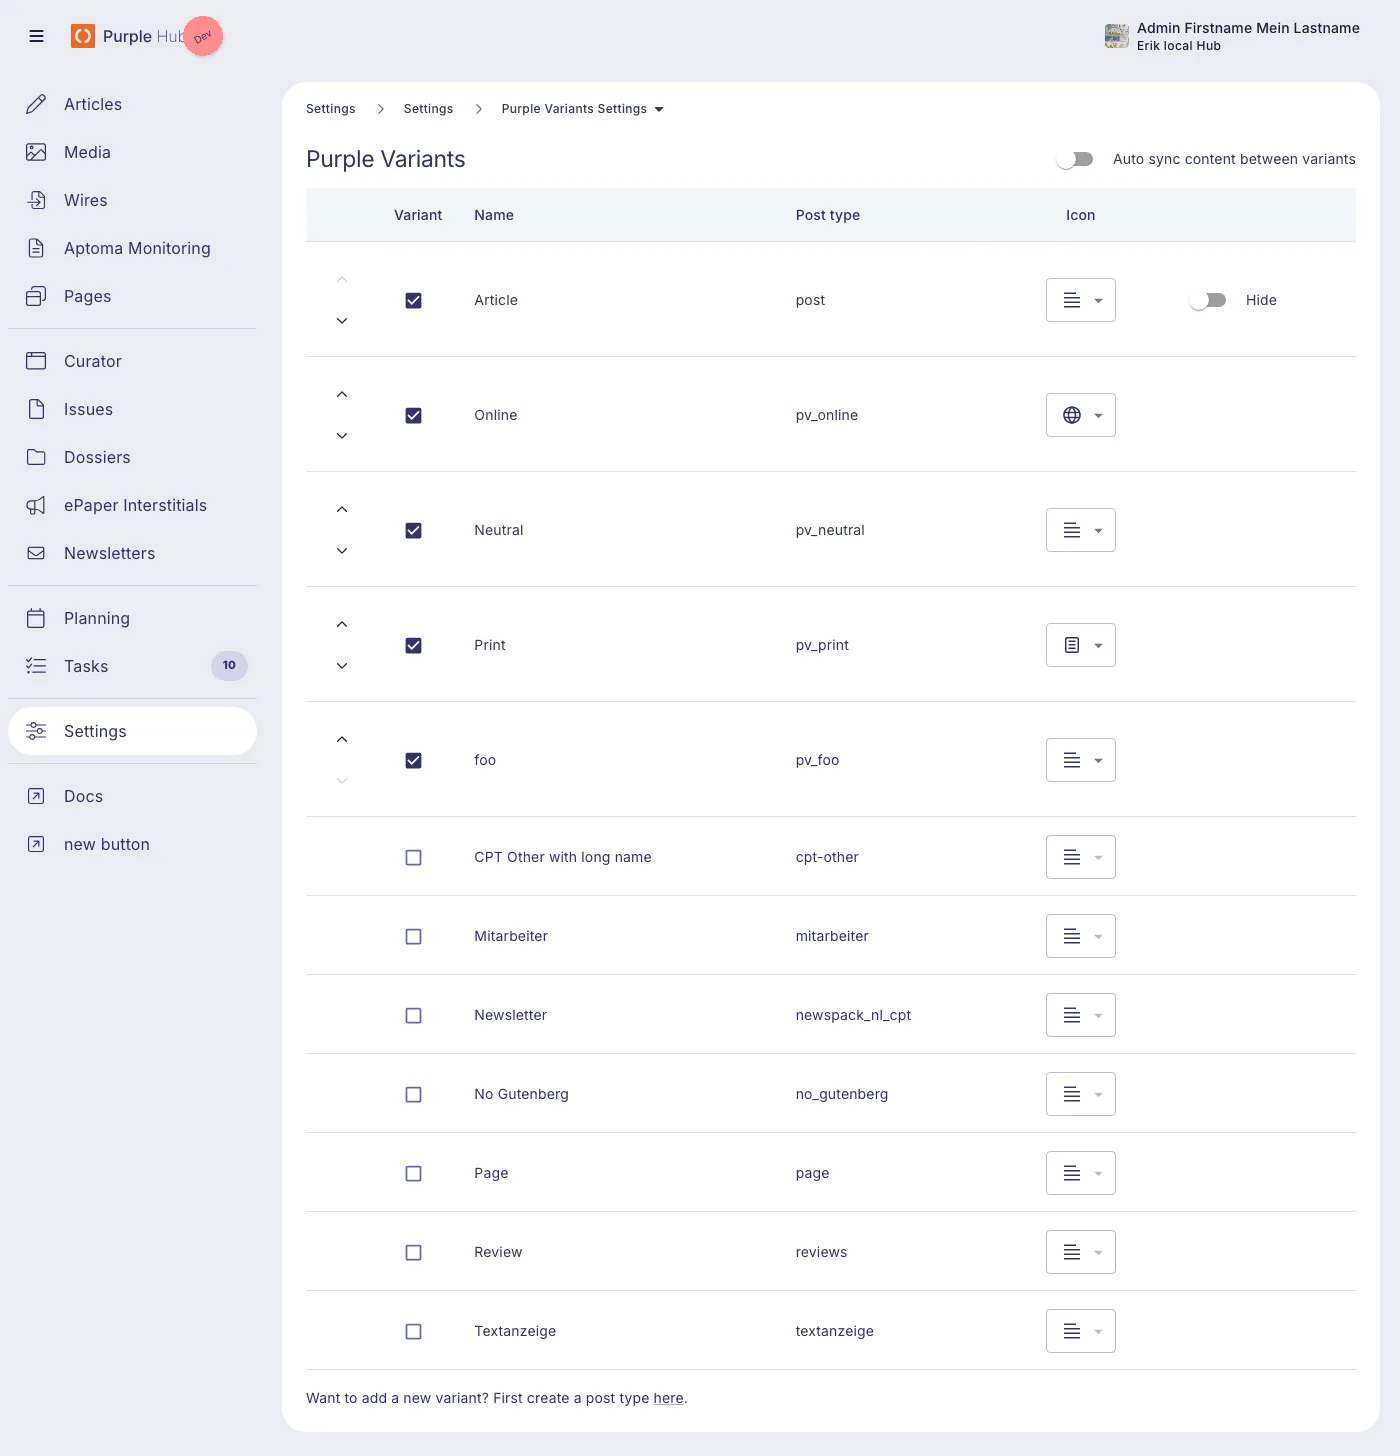Click the Newsletters envelope icon
Screen dimensions: 1400x1456
pos(36,553)
